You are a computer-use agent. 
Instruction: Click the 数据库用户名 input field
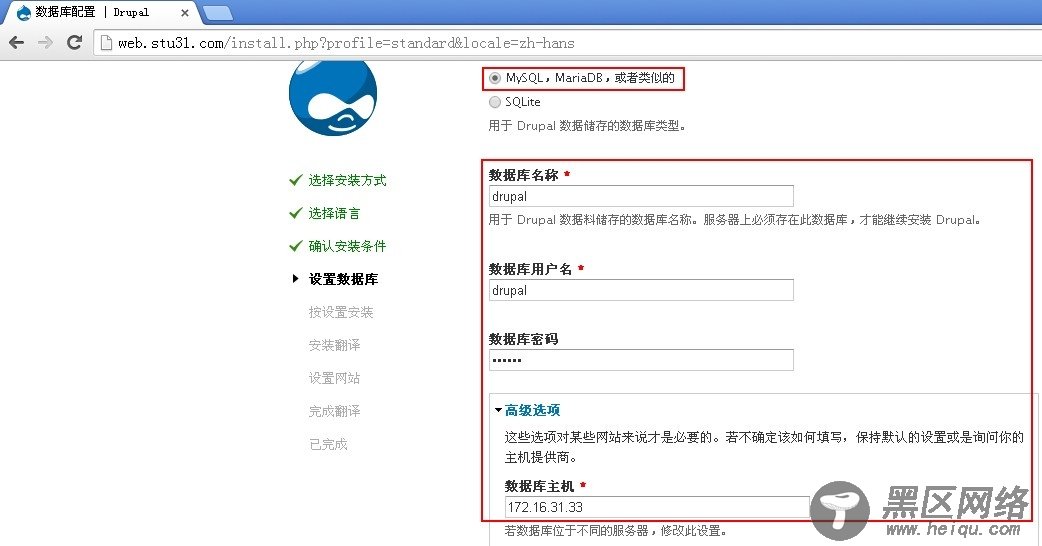640,290
